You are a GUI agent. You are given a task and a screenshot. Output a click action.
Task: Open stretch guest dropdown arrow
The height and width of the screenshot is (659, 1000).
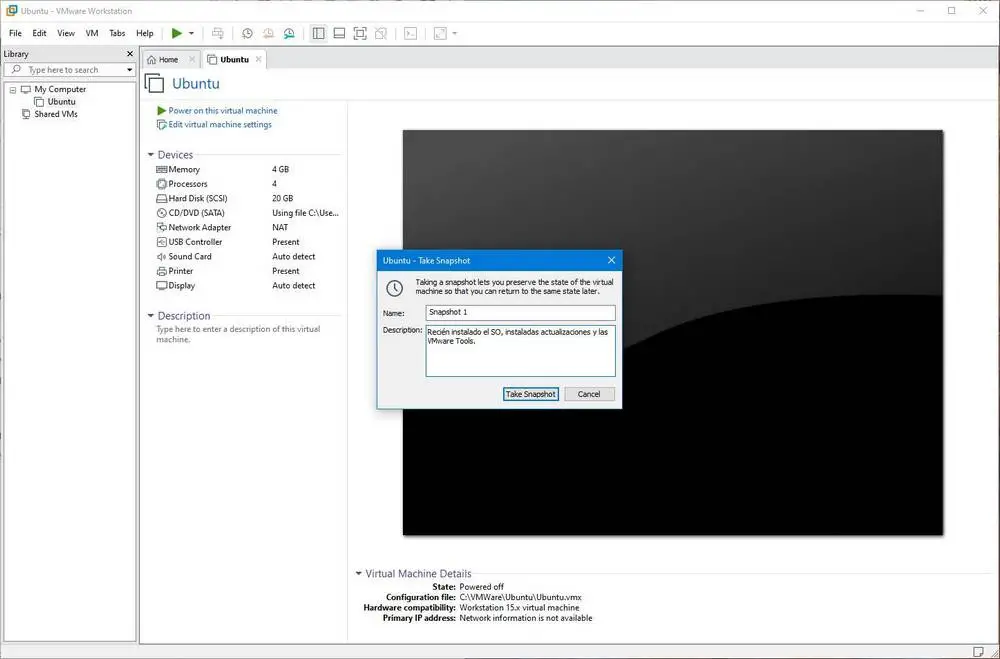tap(455, 33)
